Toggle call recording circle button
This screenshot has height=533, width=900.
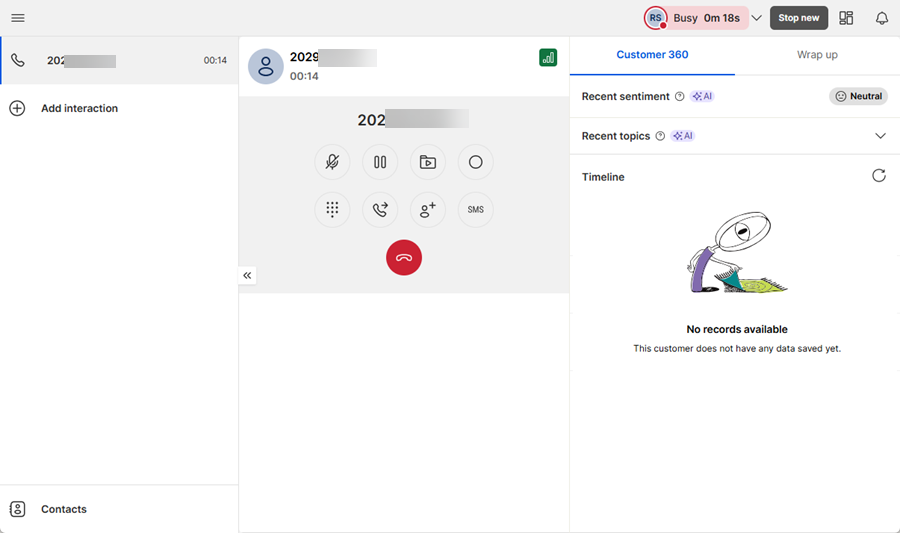pyautogui.click(x=475, y=162)
